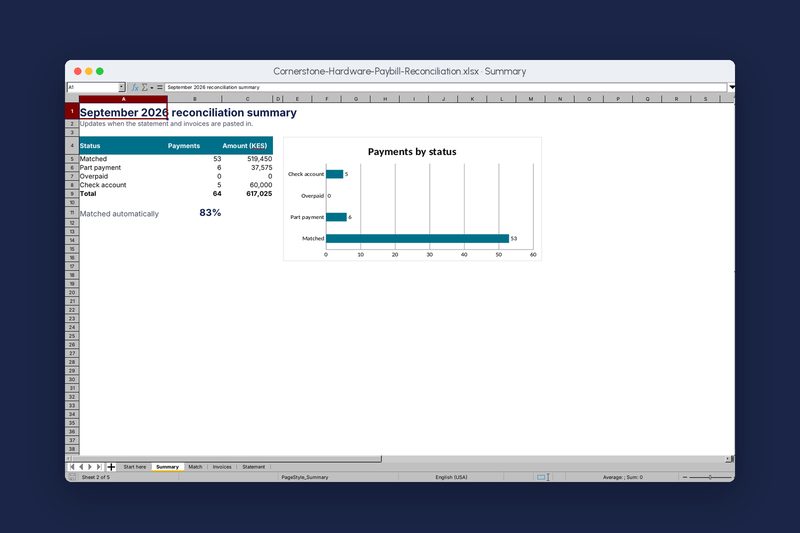The image size is (800, 533).
Task: Click the Part payment bar in chart
Action: tap(336, 217)
